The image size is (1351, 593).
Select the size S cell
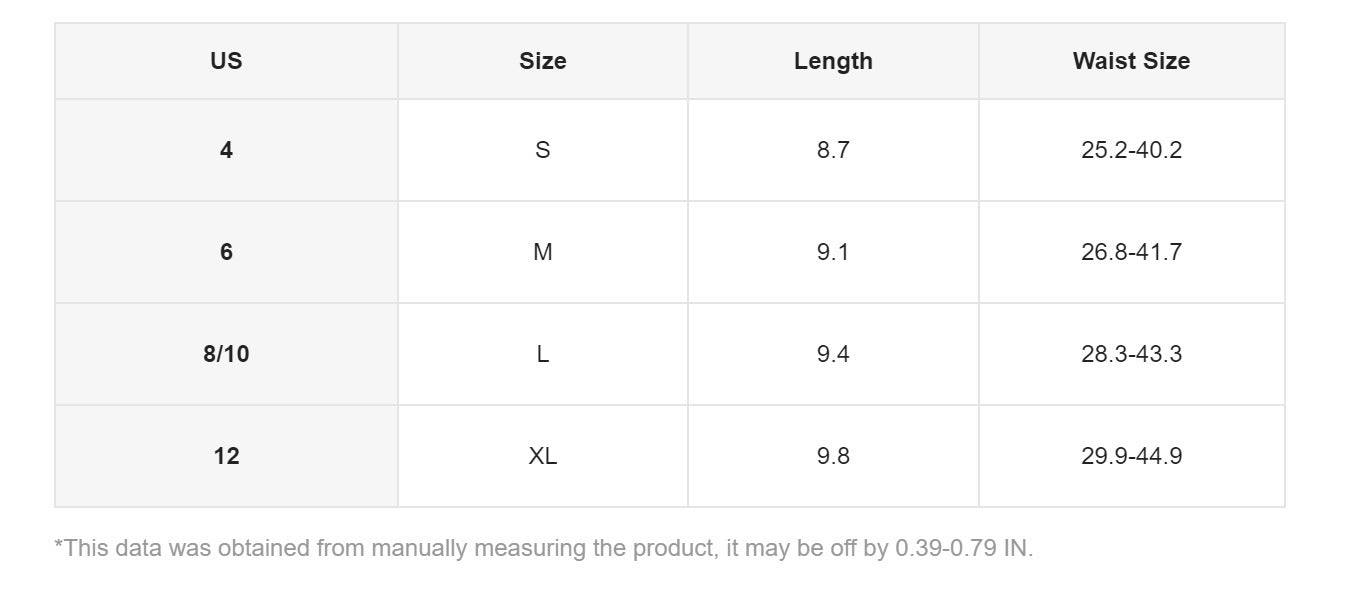click(x=542, y=150)
